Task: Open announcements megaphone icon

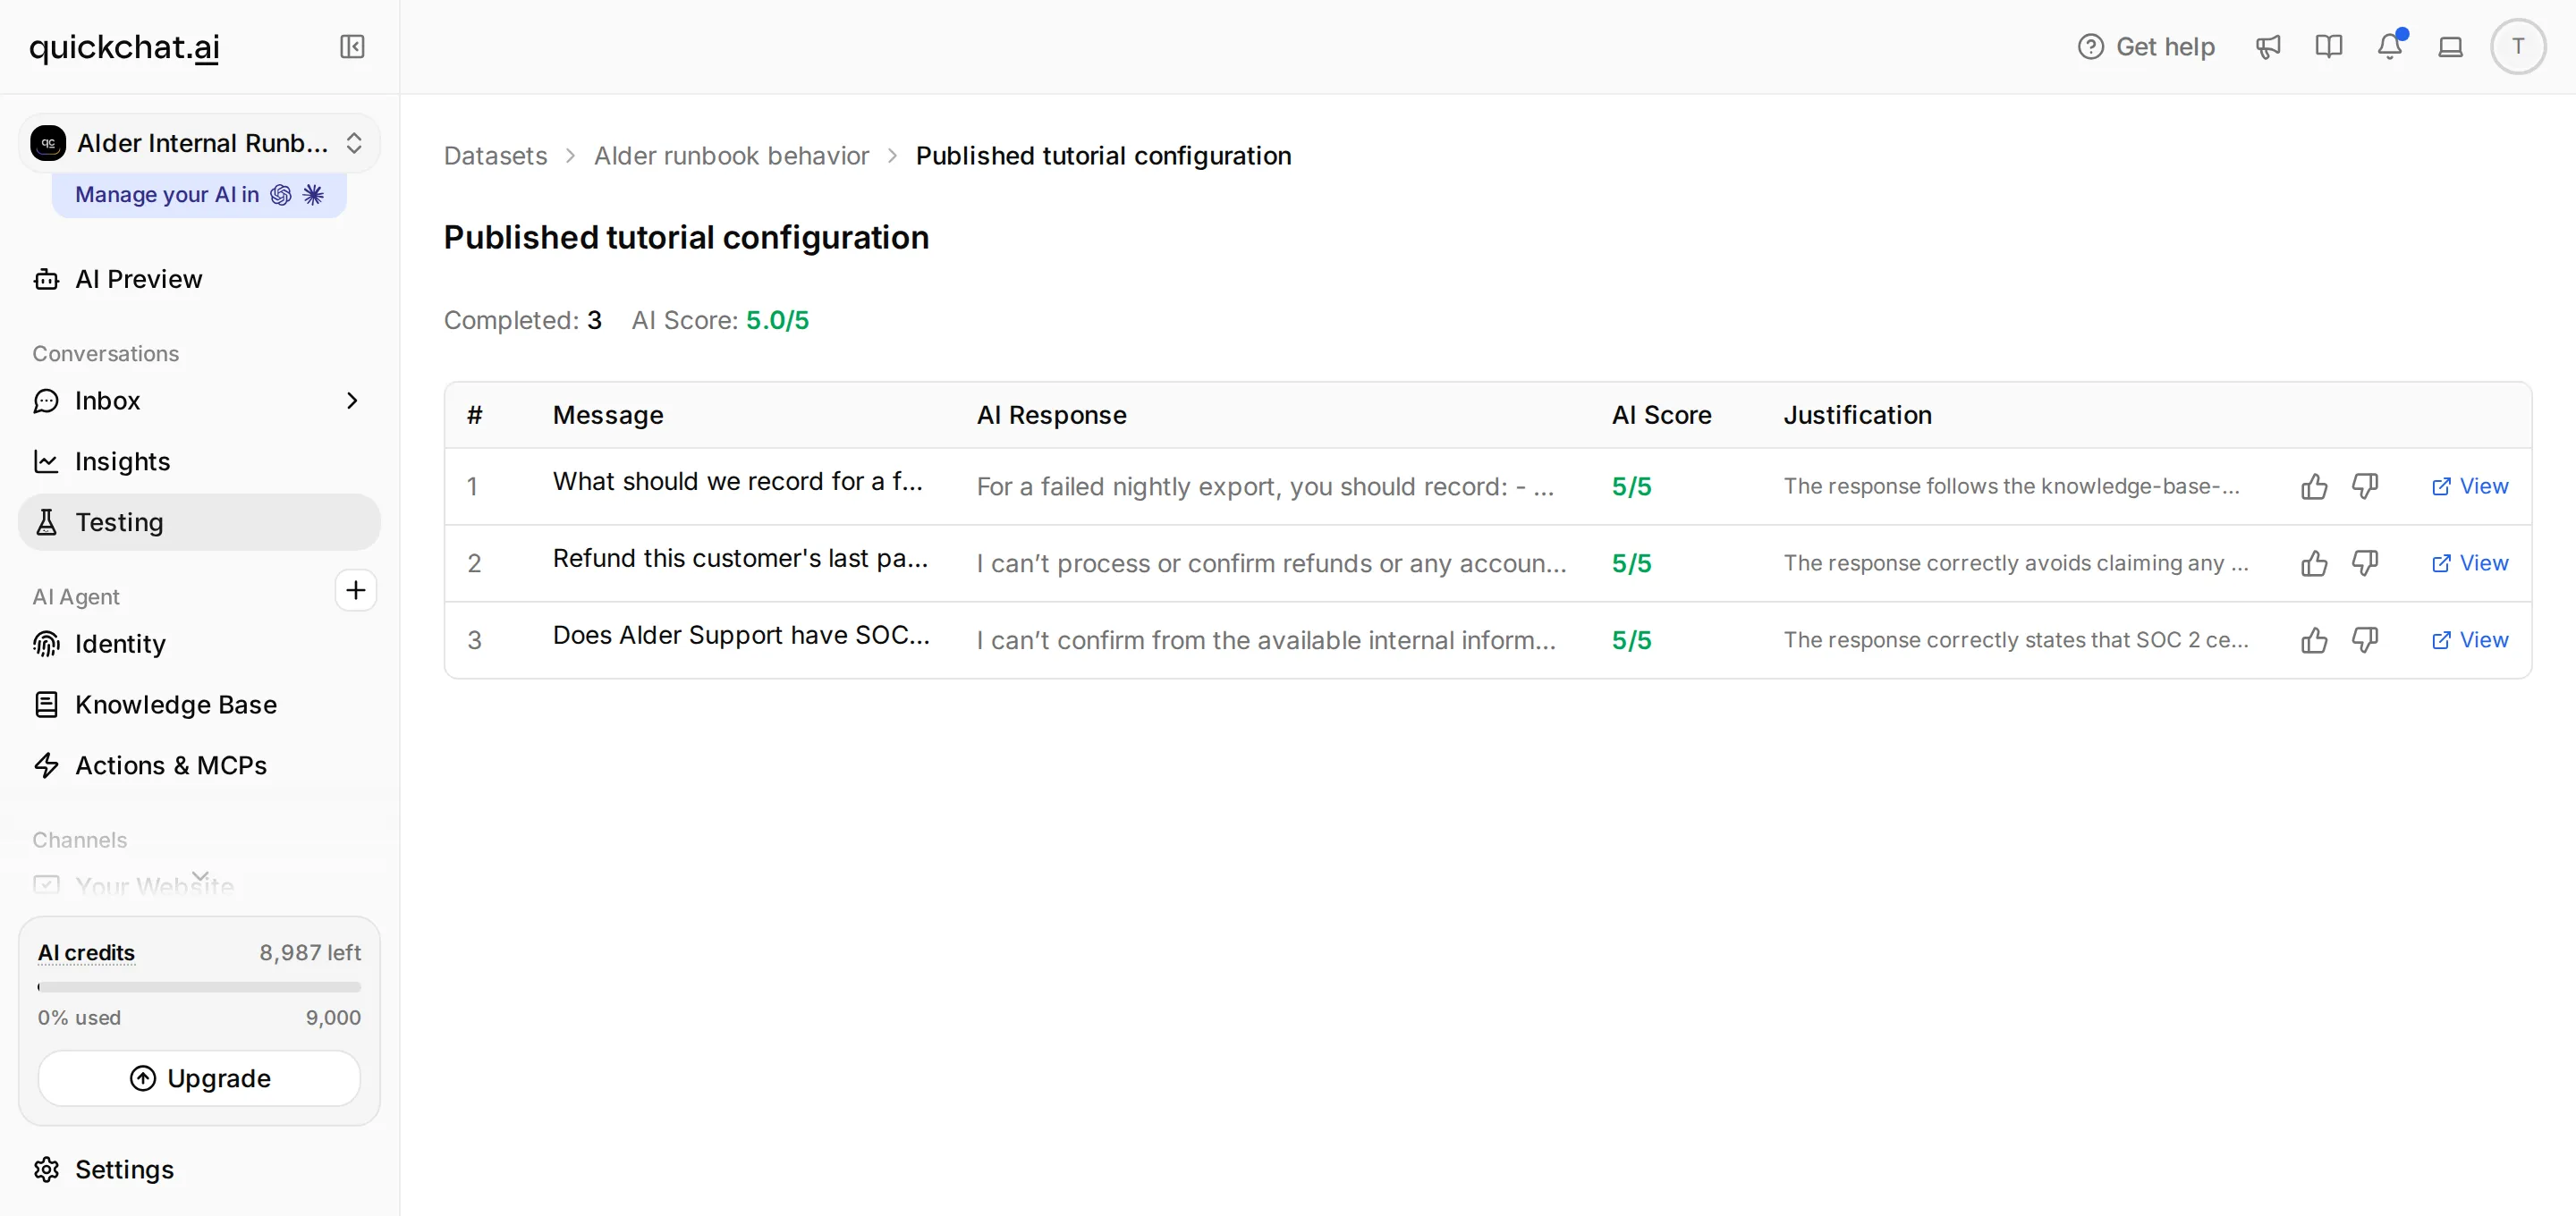Action: [x=2267, y=47]
